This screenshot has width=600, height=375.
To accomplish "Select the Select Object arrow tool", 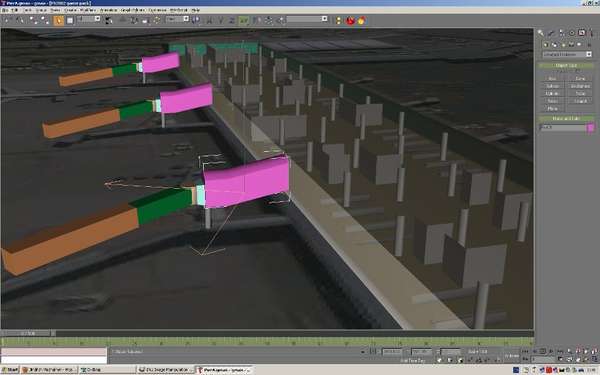I will point(58,20).
